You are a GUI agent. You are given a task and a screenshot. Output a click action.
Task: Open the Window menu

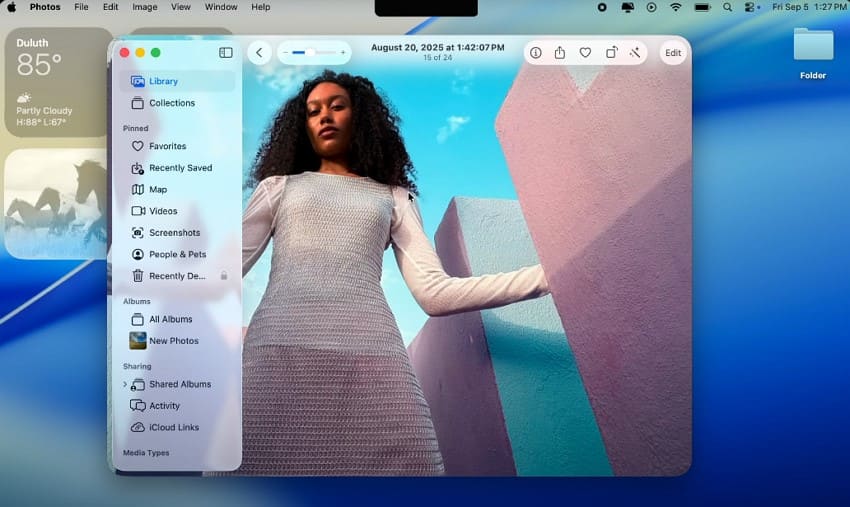click(x=221, y=7)
